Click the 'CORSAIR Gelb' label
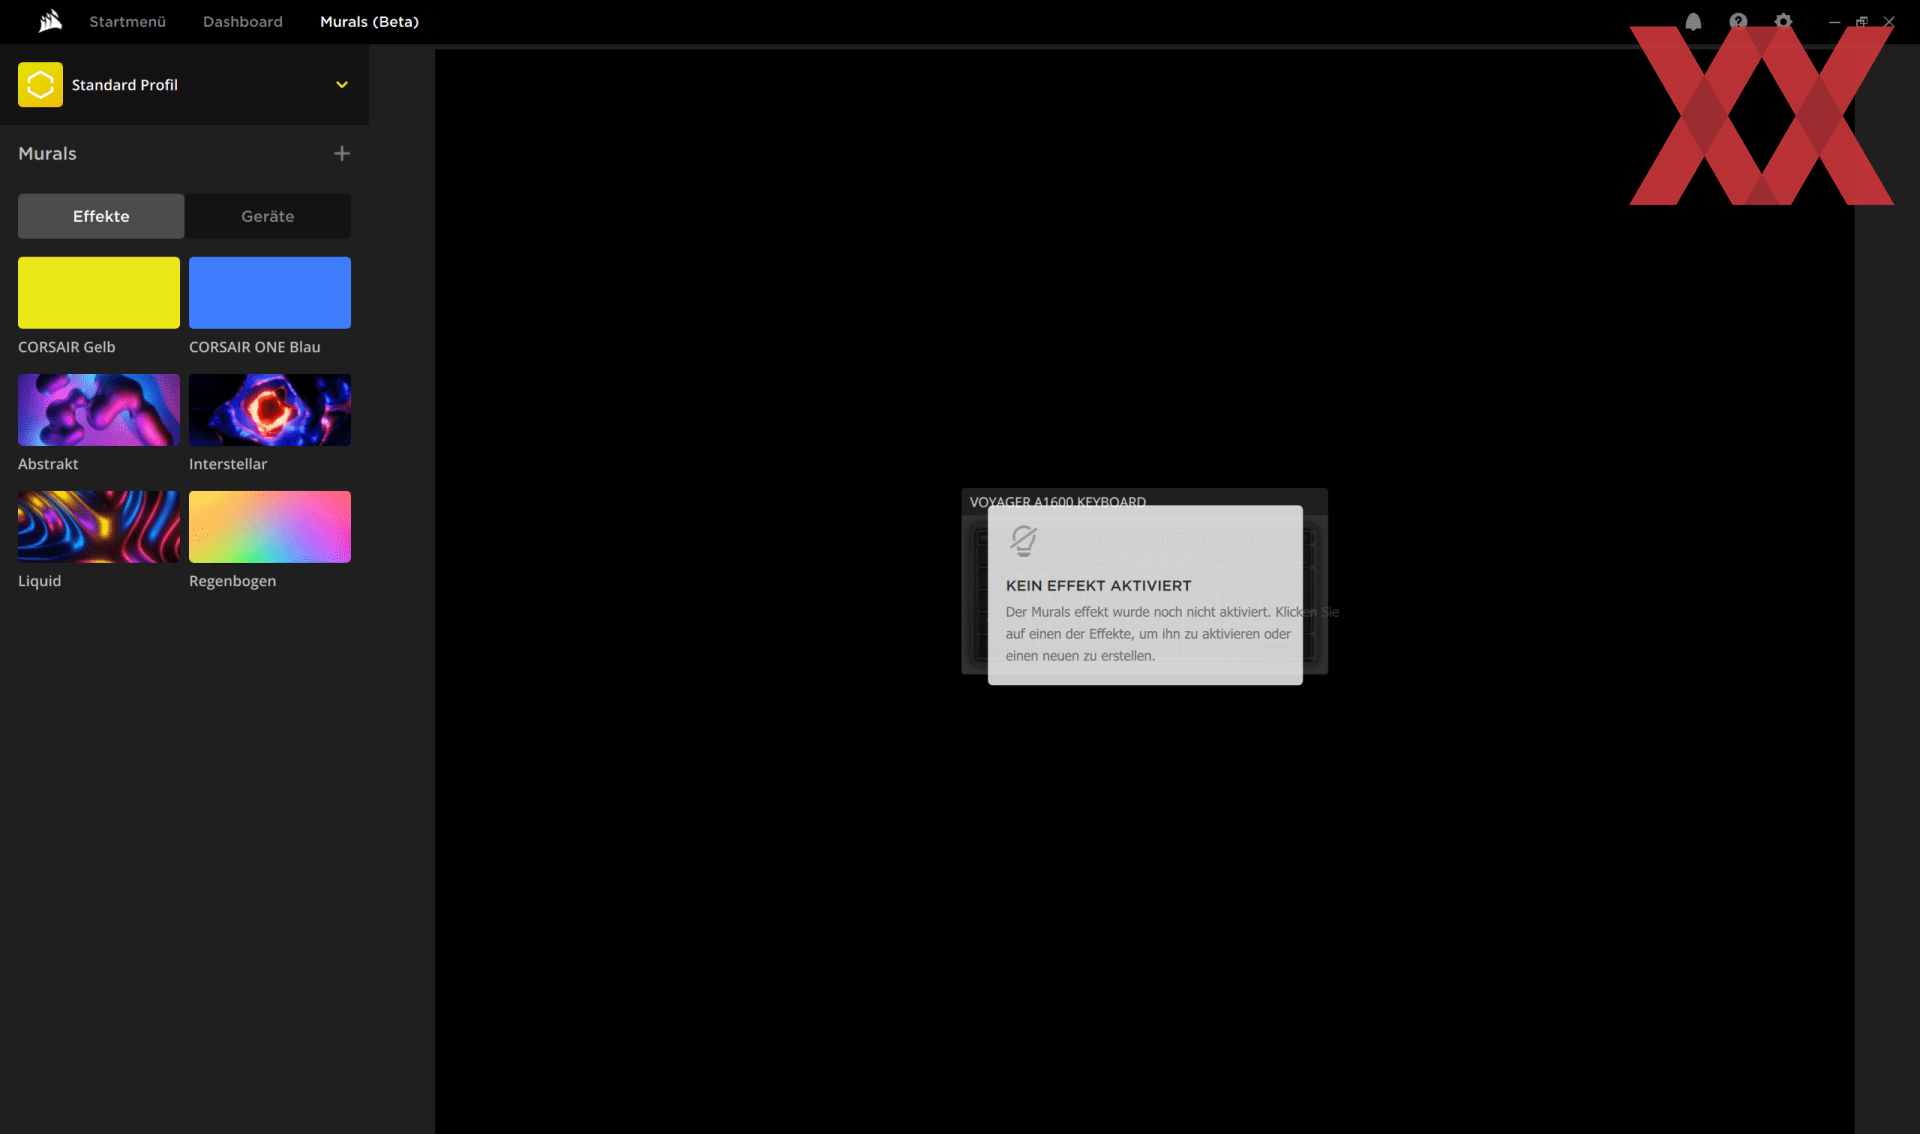 click(67, 347)
